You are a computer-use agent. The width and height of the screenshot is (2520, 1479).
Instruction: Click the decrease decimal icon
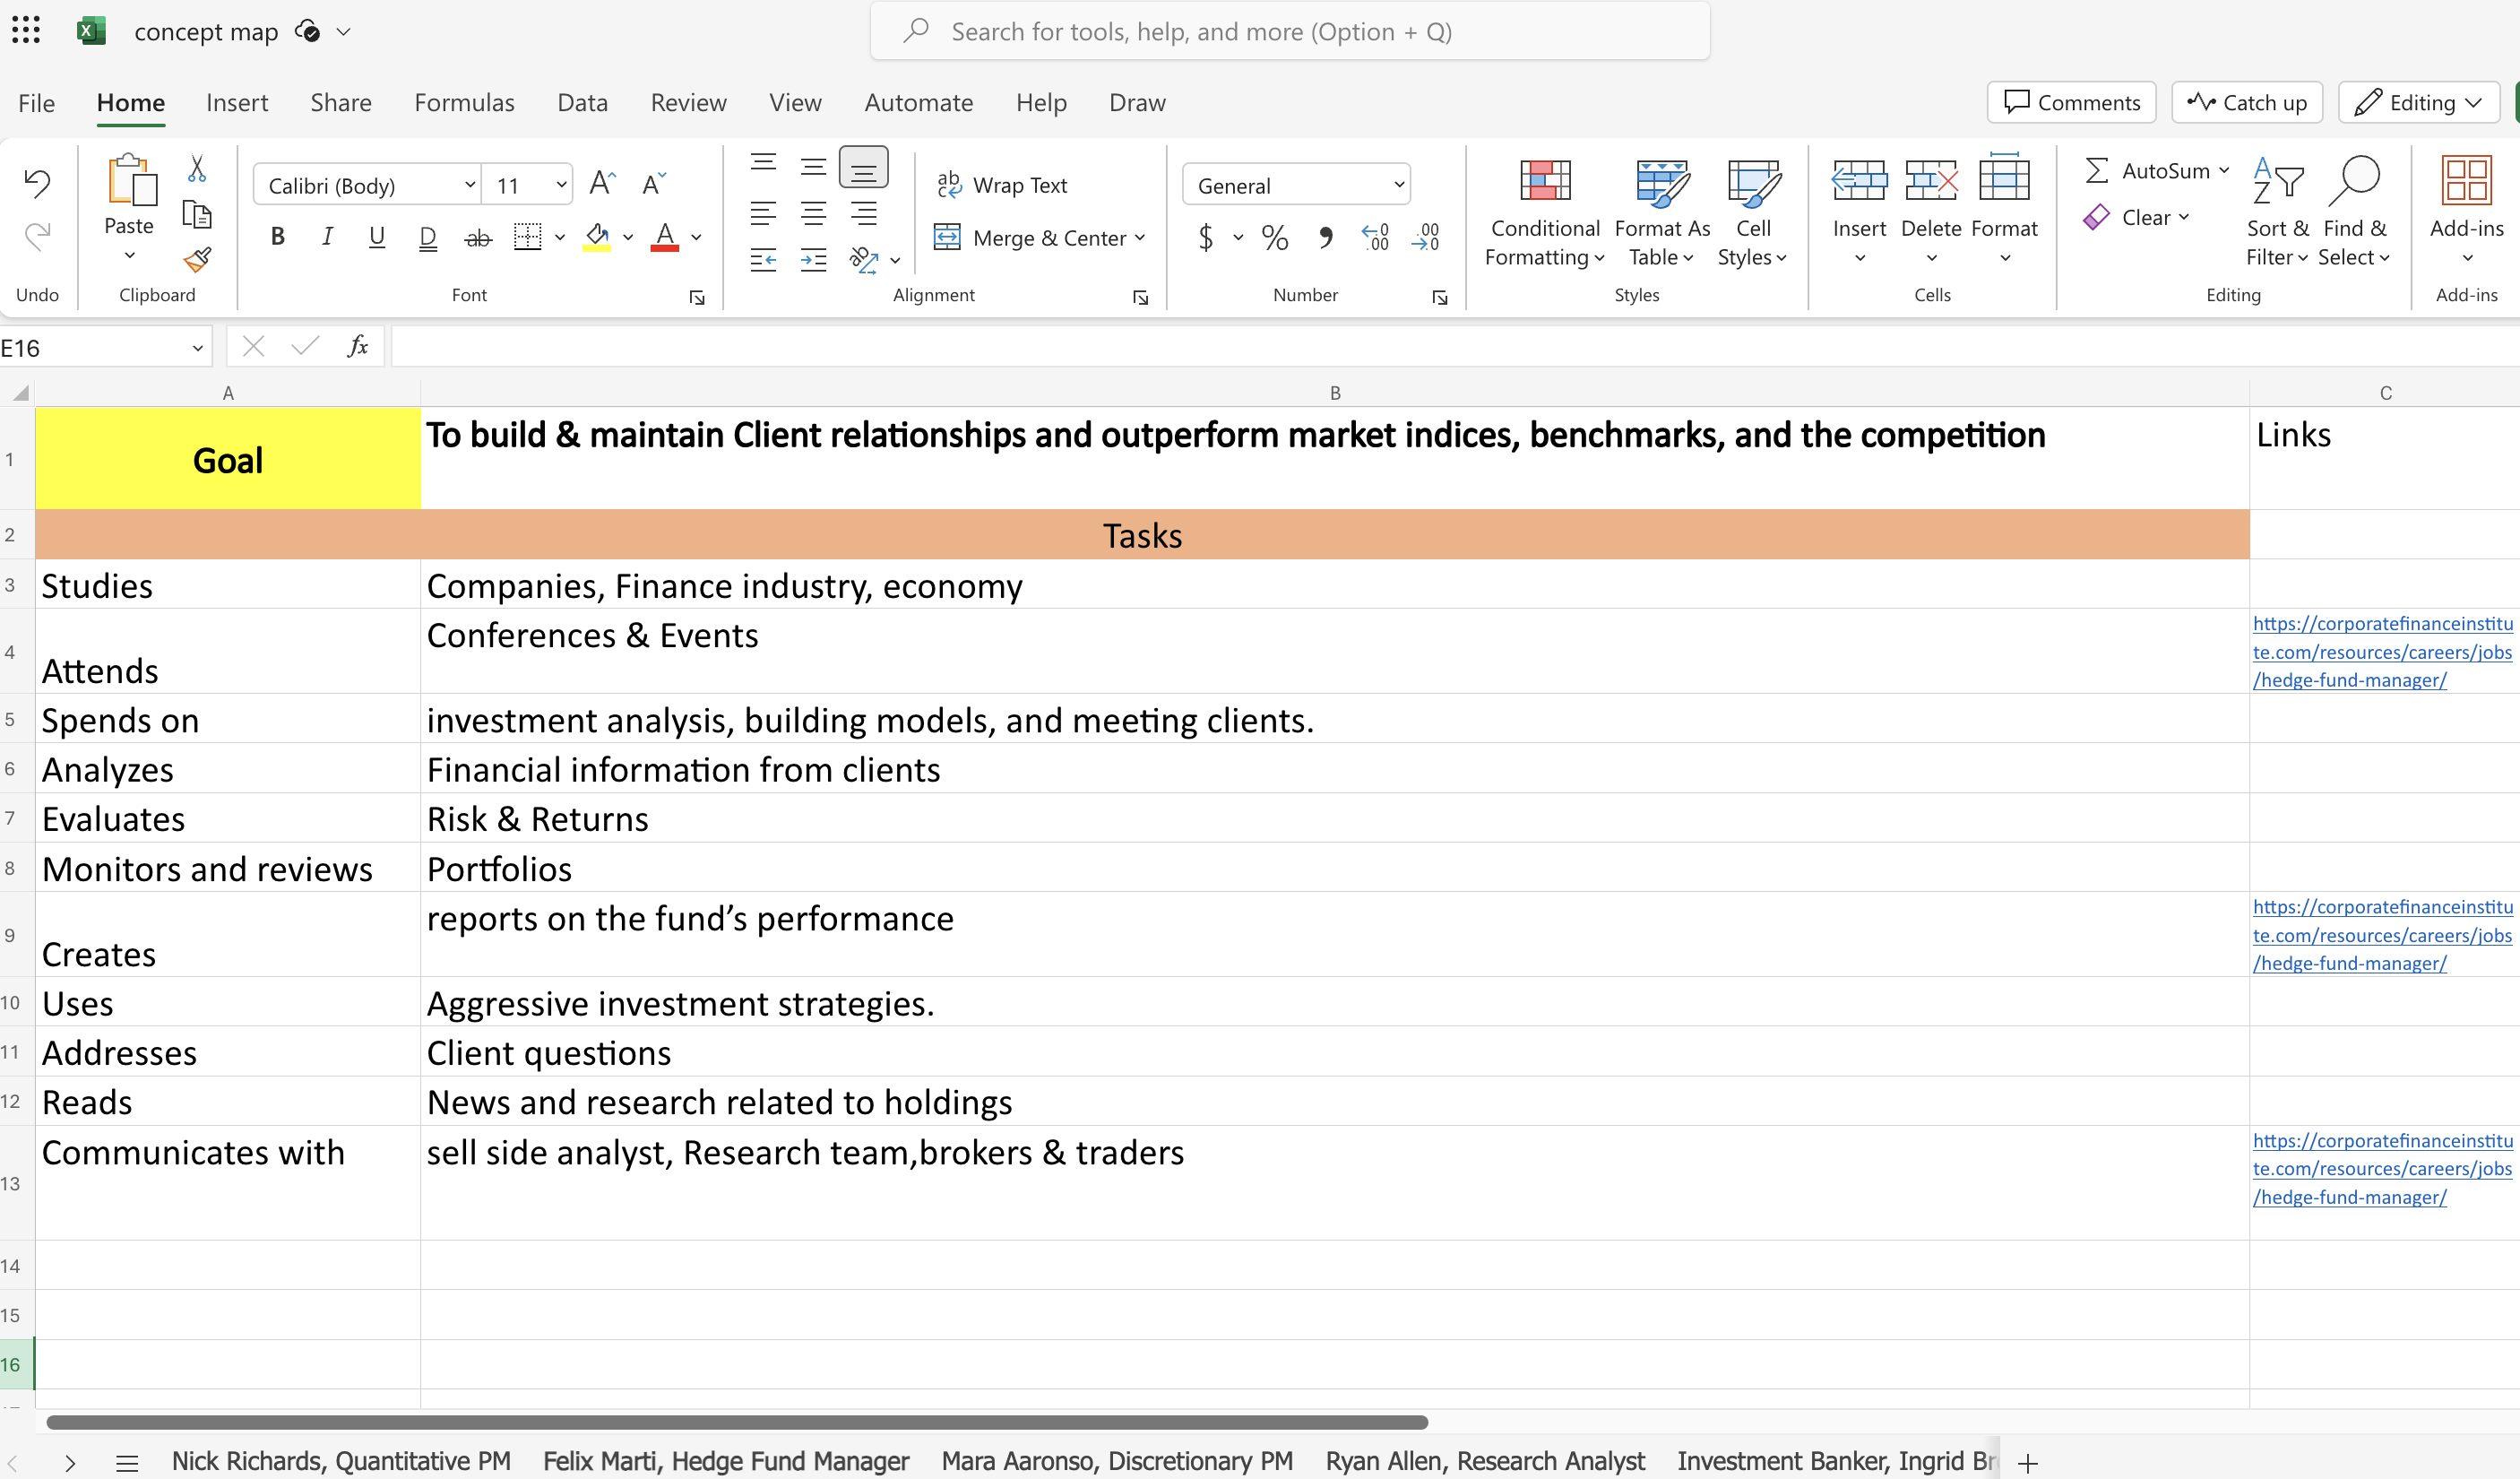click(1426, 238)
